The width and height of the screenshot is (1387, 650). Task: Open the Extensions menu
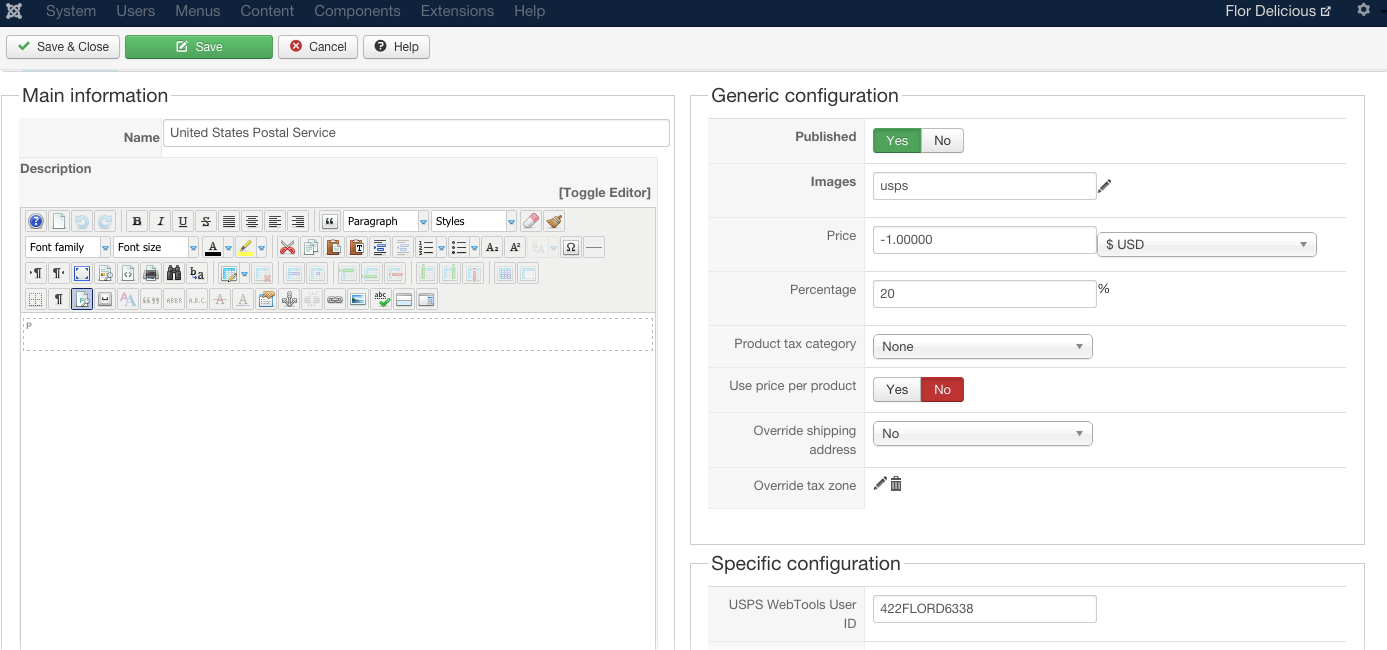(457, 11)
